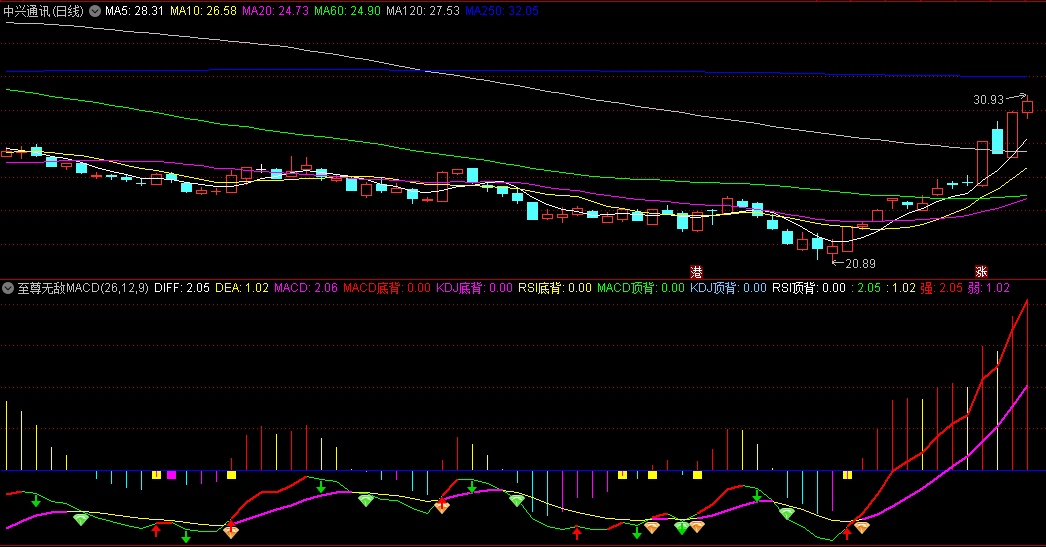Image resolution: width=1046 pixels, height=547 pixels.
Task: Open the dropdown icon beside 中兴通讯(日线) title
Action: 95,11
